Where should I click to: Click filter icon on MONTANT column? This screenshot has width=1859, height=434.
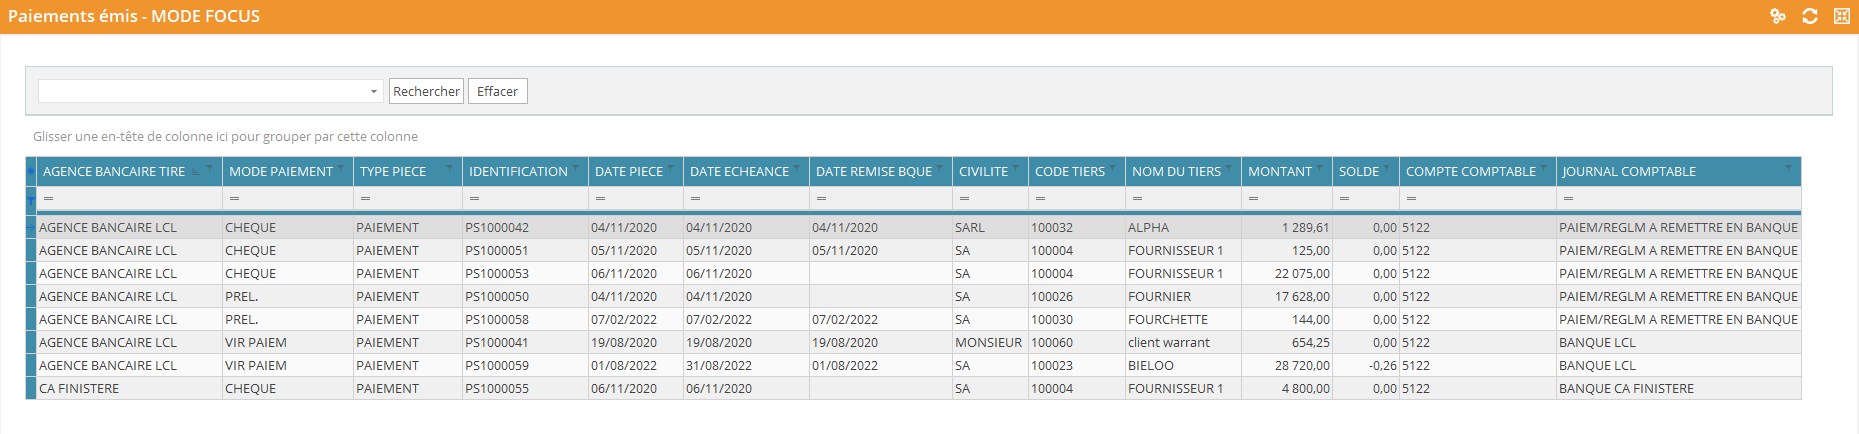(1320, 167)
